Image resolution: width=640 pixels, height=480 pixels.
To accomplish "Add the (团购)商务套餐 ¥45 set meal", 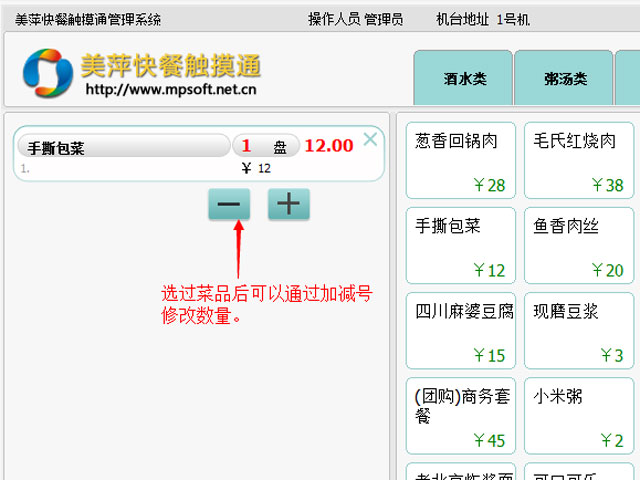I will click(x=461, y=416).
